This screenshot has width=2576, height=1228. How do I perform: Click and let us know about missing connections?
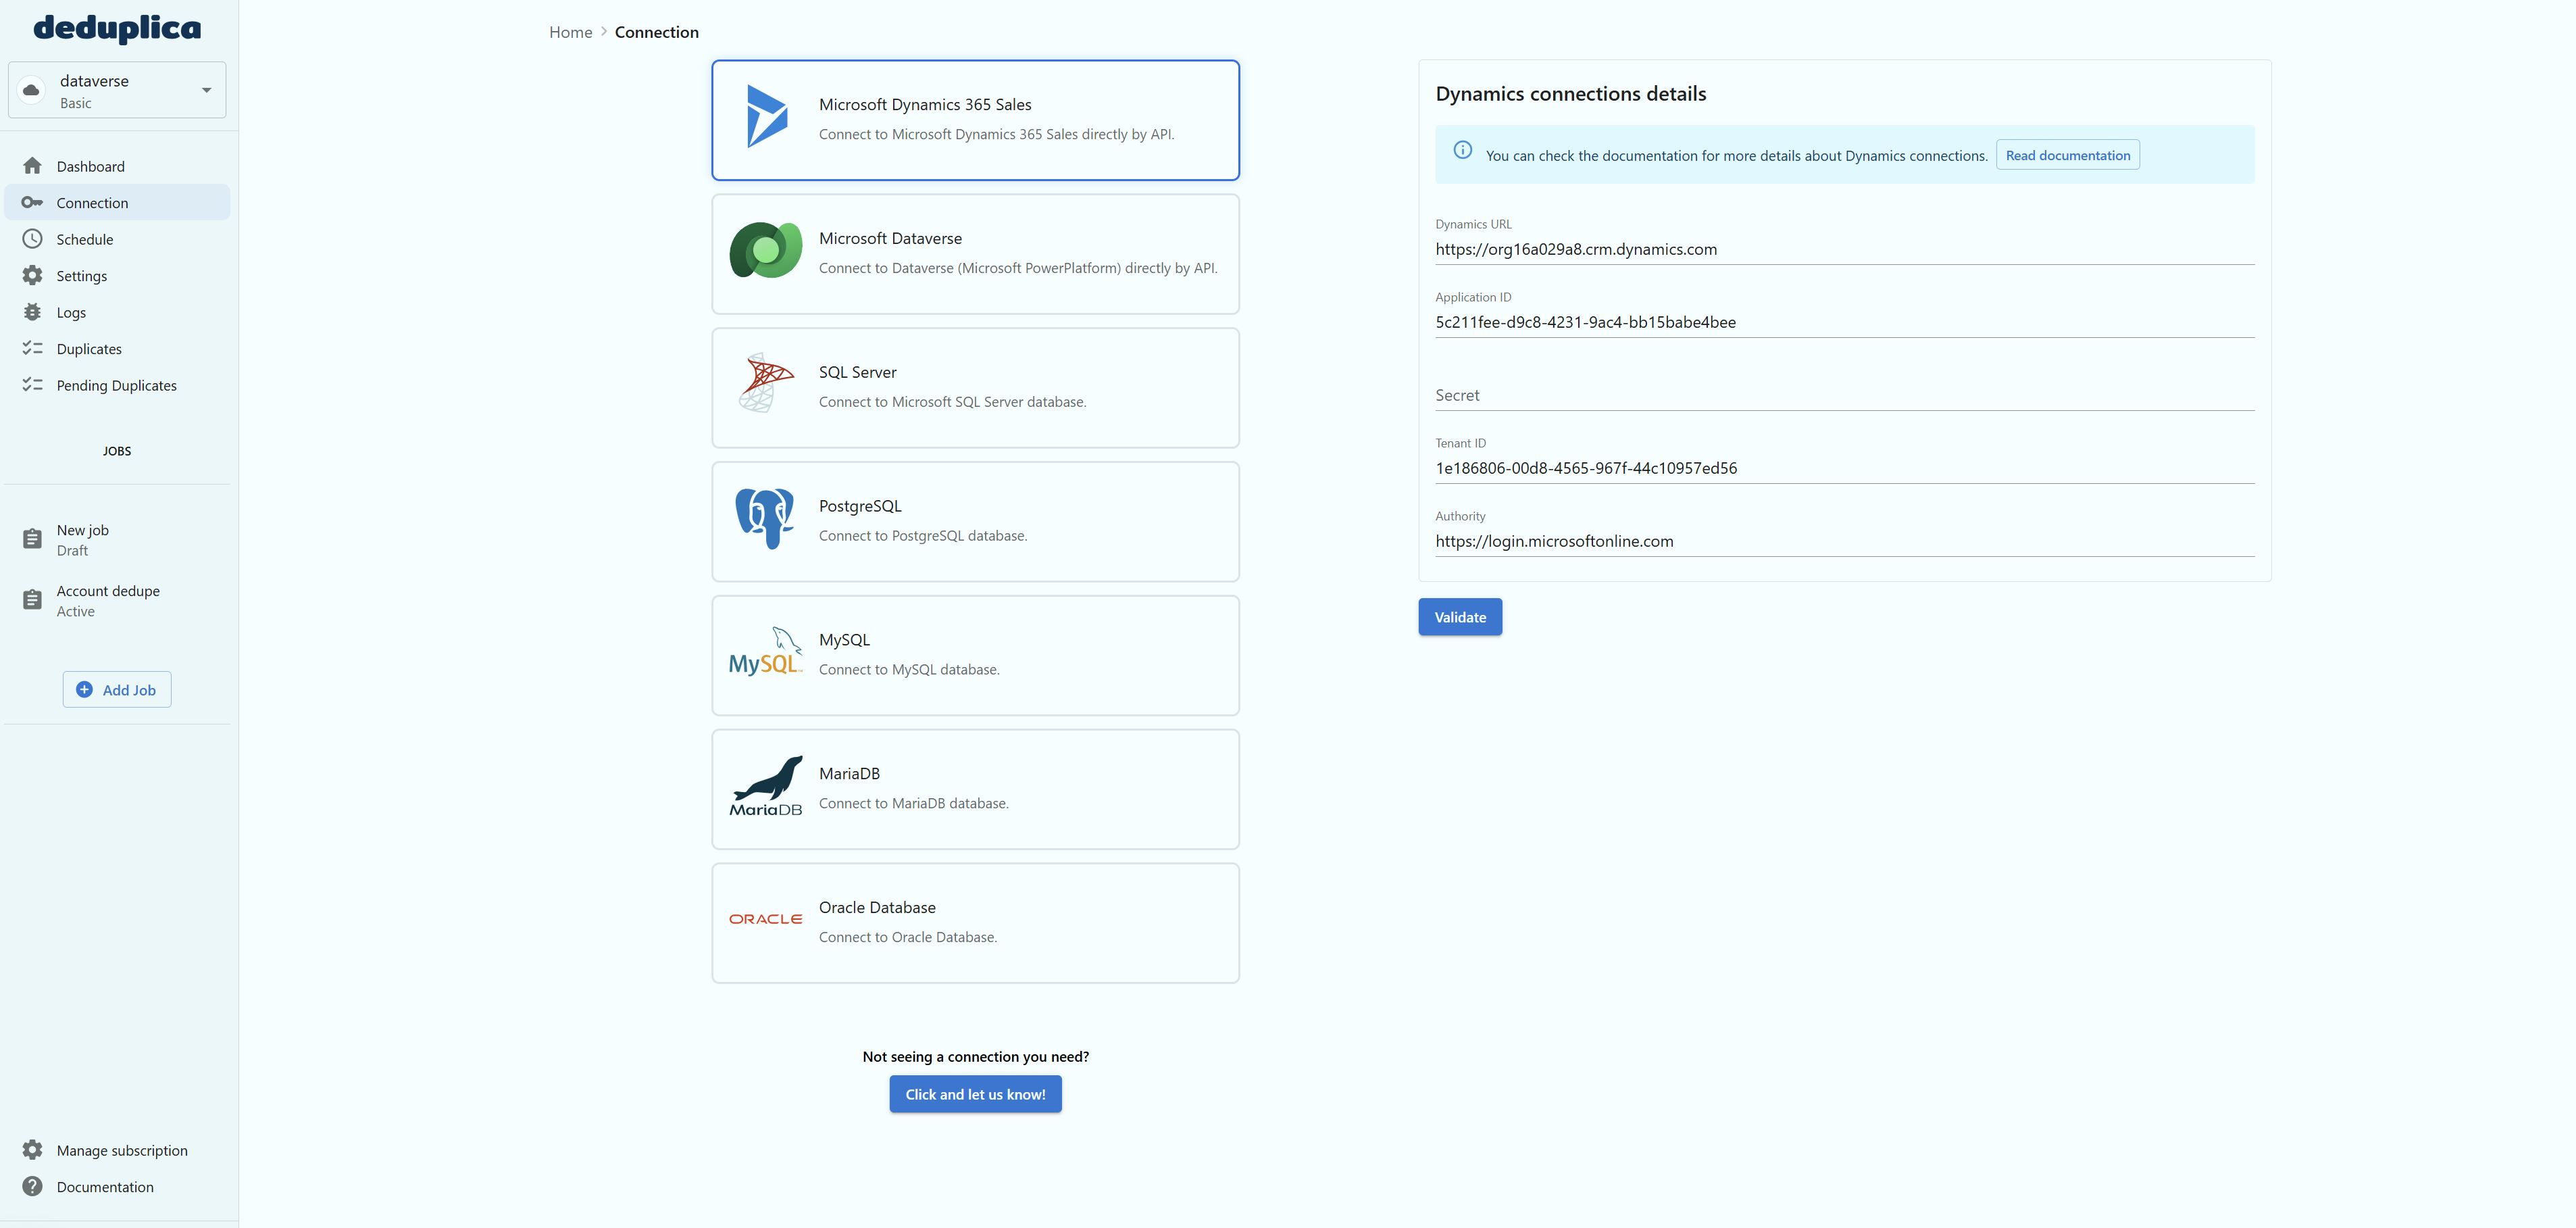[975, 1093]
